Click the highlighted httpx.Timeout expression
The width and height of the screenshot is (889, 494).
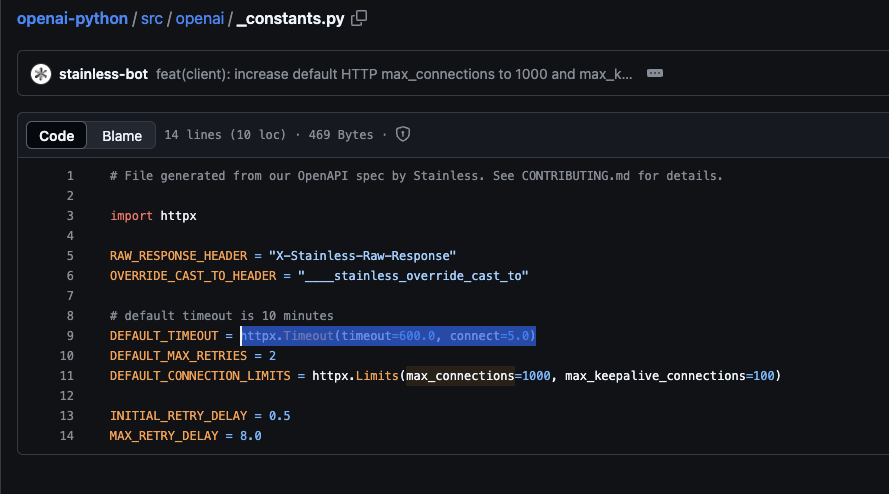388,336
